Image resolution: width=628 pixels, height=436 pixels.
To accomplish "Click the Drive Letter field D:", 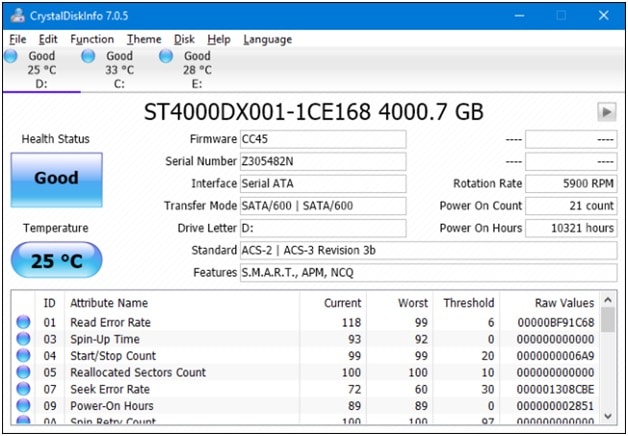I will pos(323,228).
